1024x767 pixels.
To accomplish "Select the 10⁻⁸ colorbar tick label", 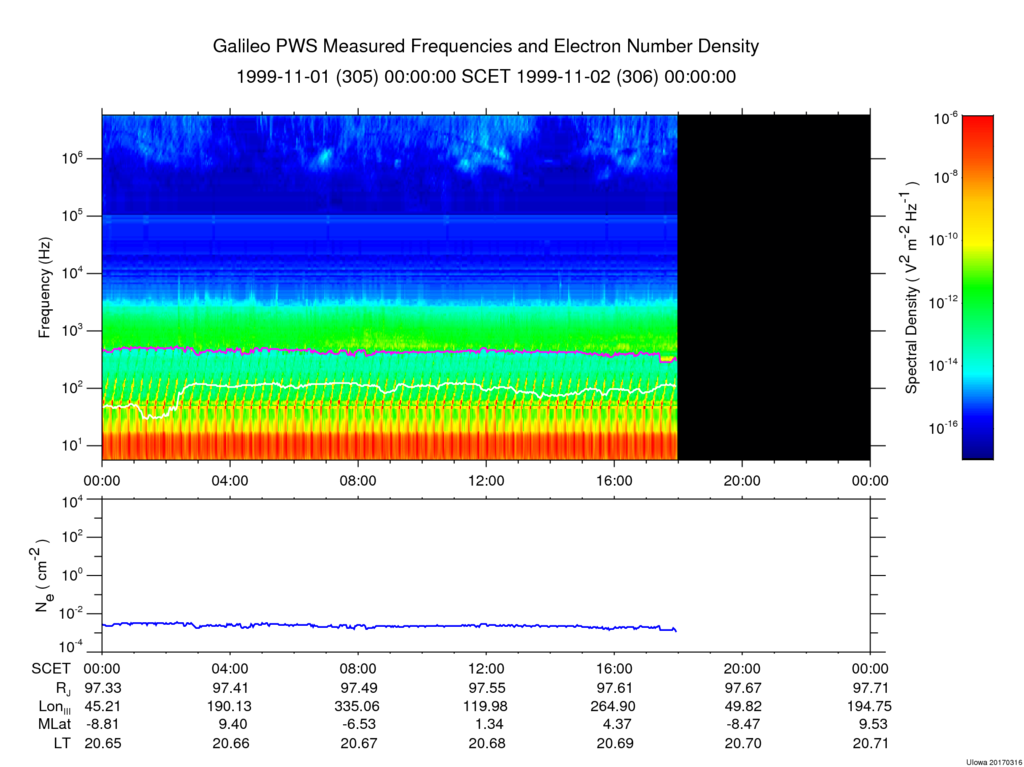I will [x=946, y=178].
